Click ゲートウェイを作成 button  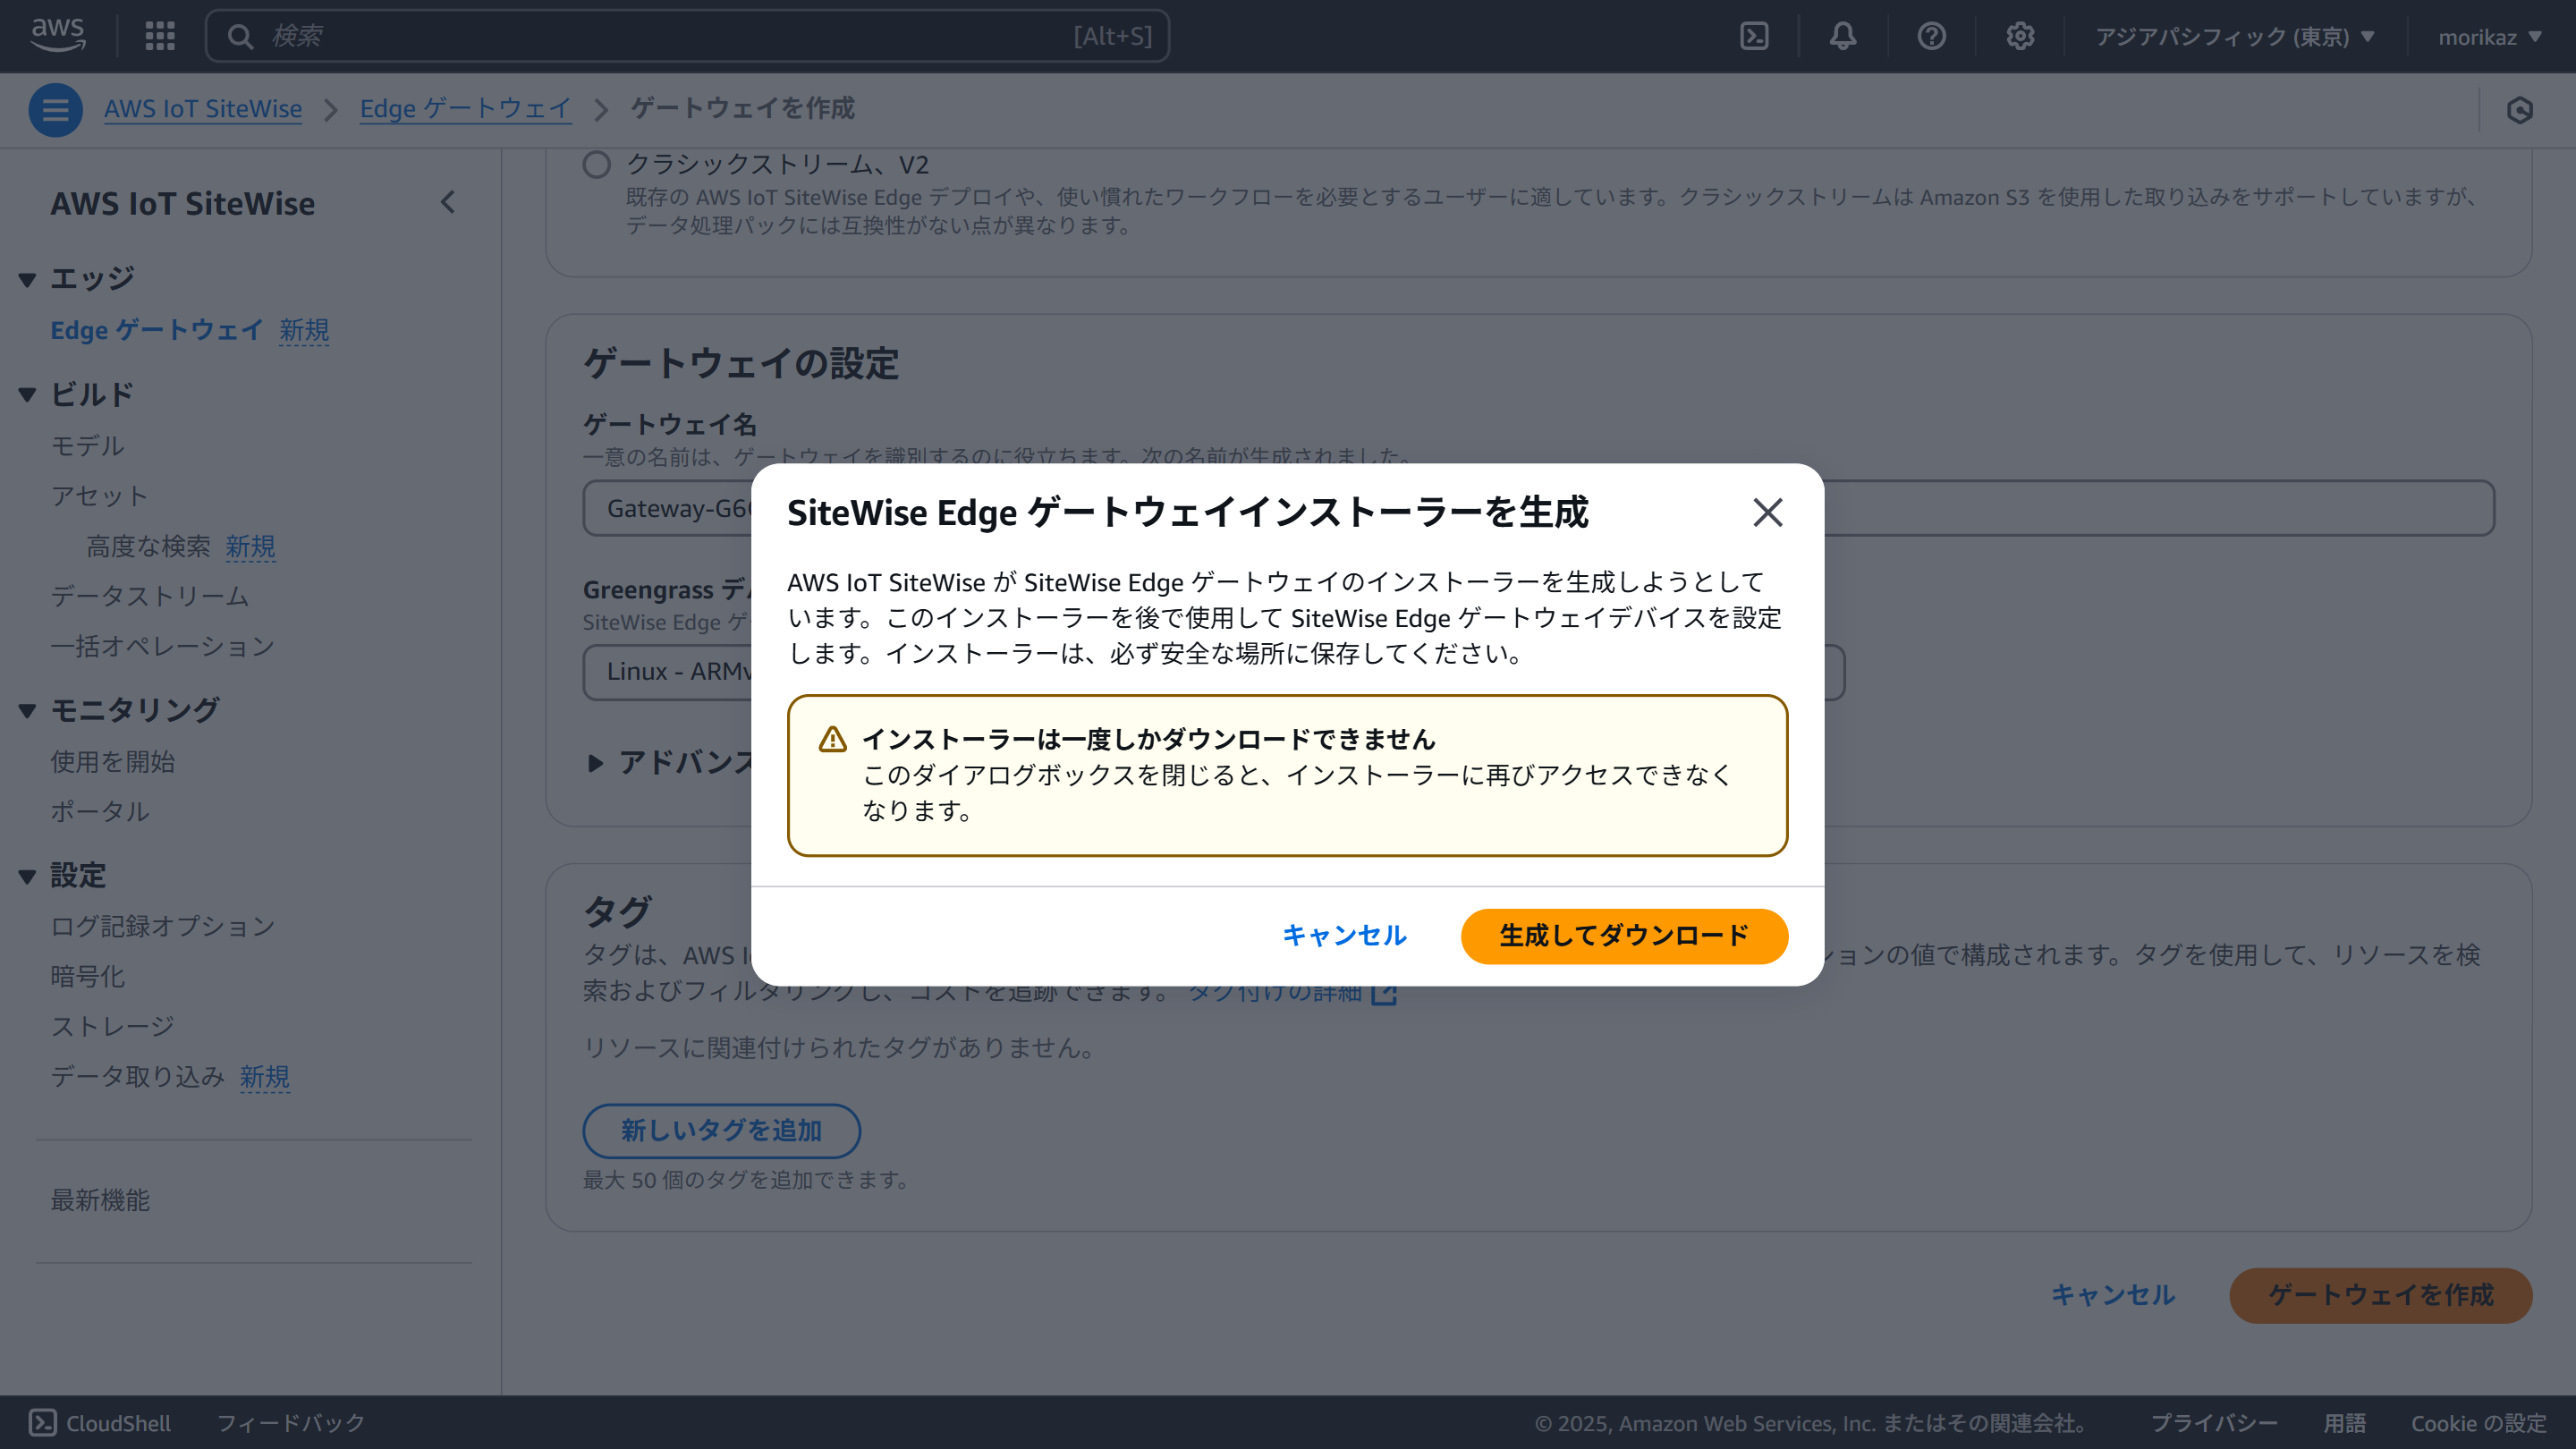tap(2381, 1296)
